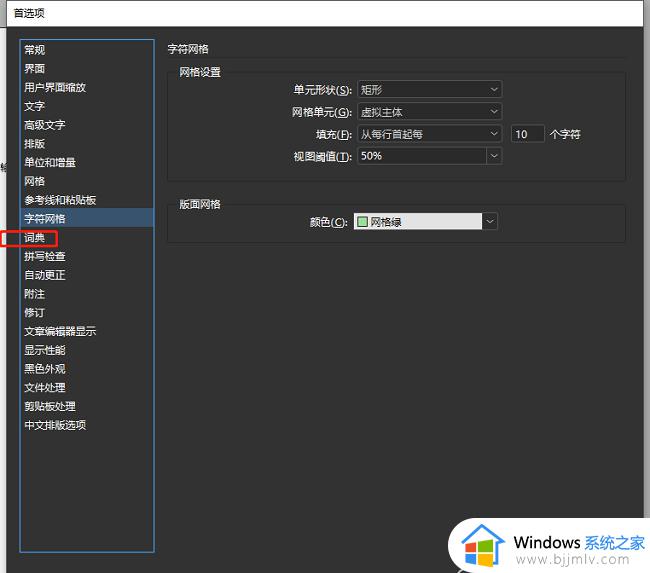Open the 单元形状 dropdown showing 矩形
Viewport: 650px width, 573px height.
tap(430, 90)
